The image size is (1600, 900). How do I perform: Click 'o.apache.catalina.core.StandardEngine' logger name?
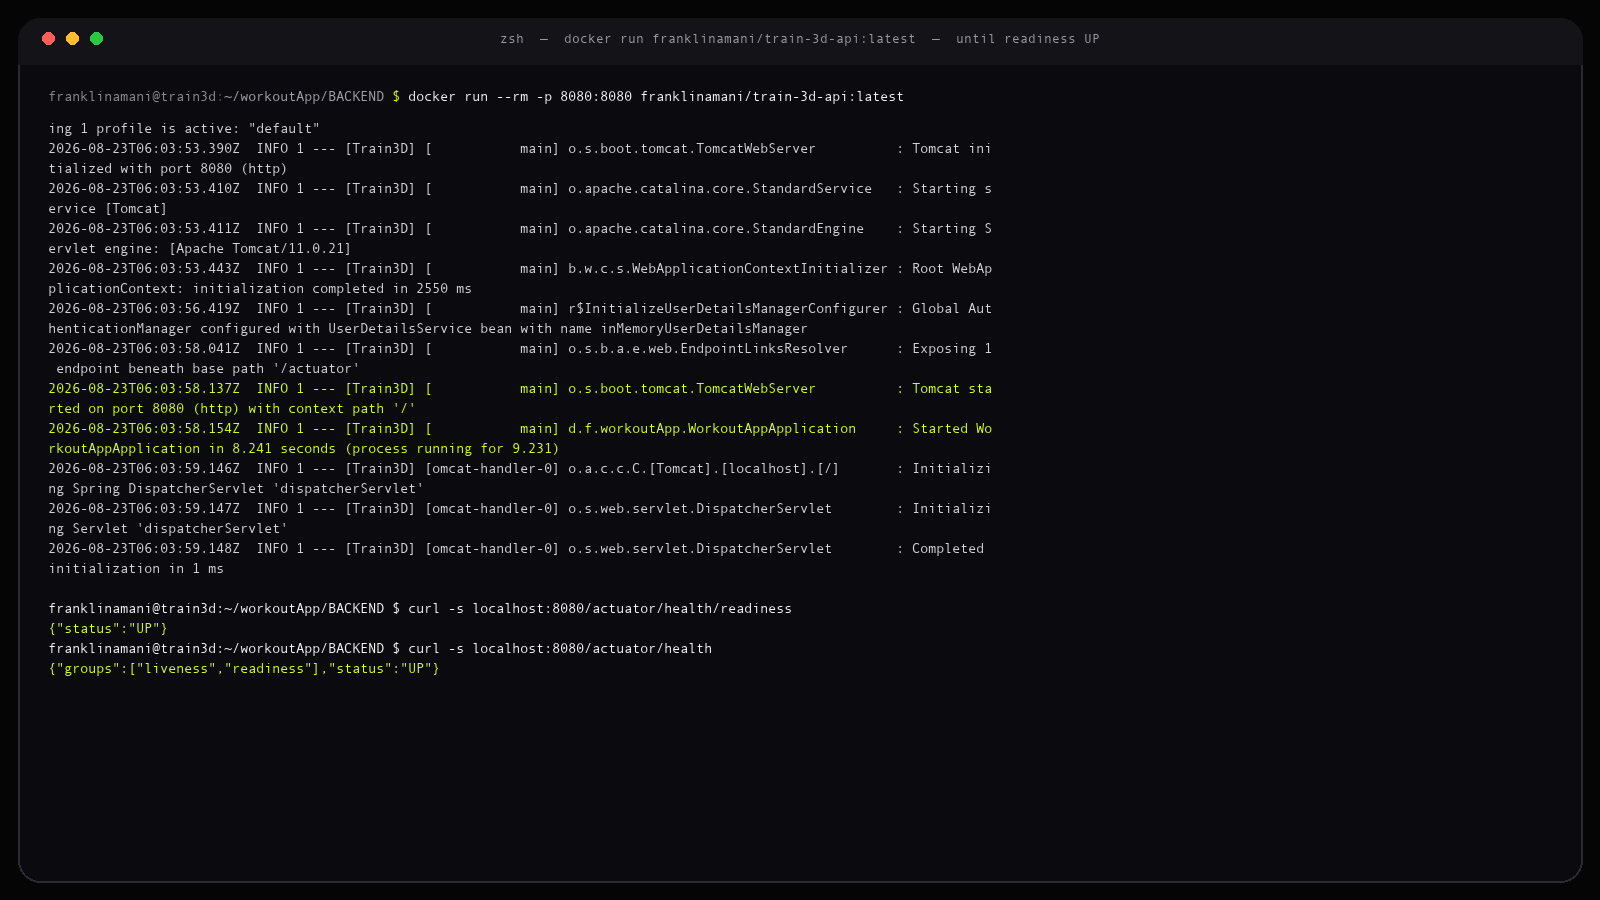(x=716, y=229)
